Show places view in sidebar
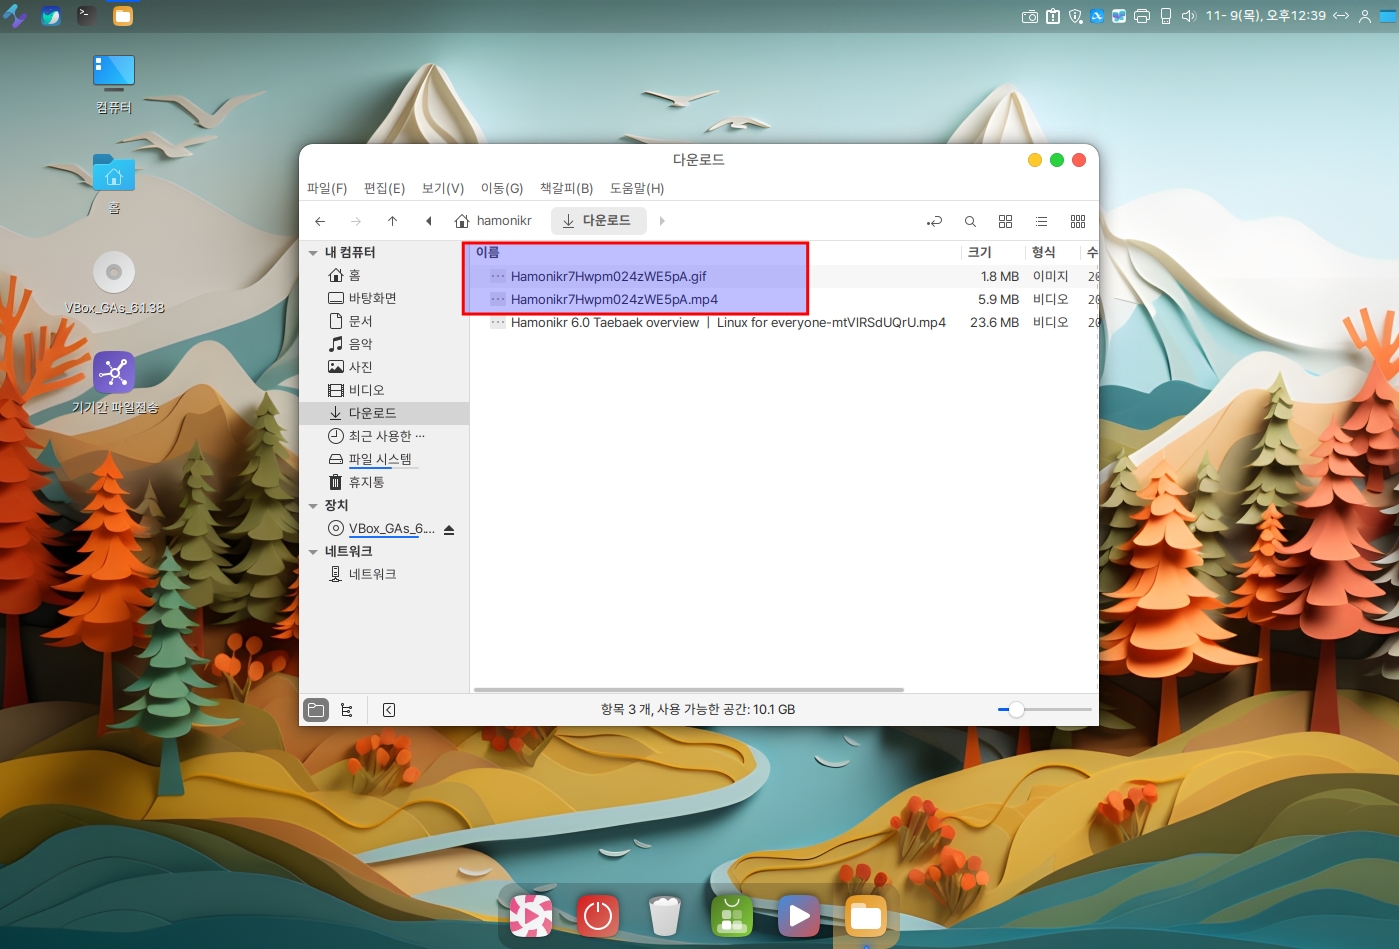The image size is (1399, 949). tap(316, 710)
